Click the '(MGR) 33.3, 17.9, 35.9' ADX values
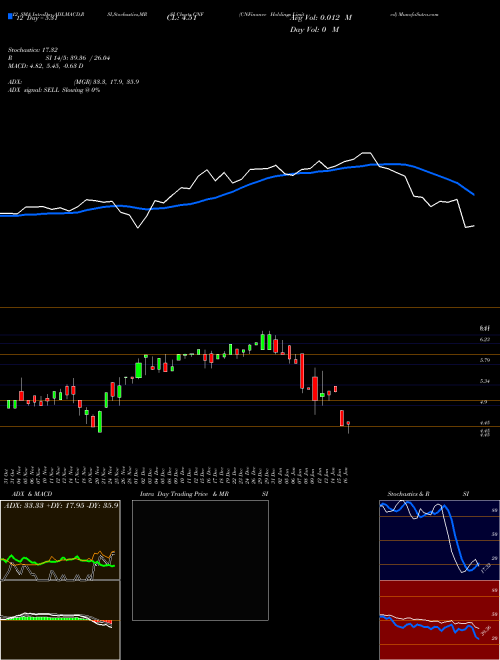This screenshot has width=500, height=660. coord(106,82)
